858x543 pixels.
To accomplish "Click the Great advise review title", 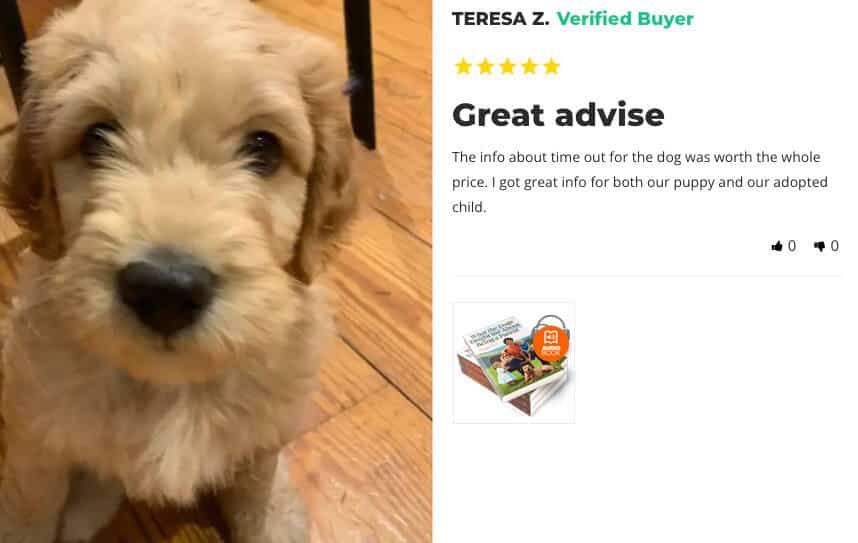I will pos(558,115).
